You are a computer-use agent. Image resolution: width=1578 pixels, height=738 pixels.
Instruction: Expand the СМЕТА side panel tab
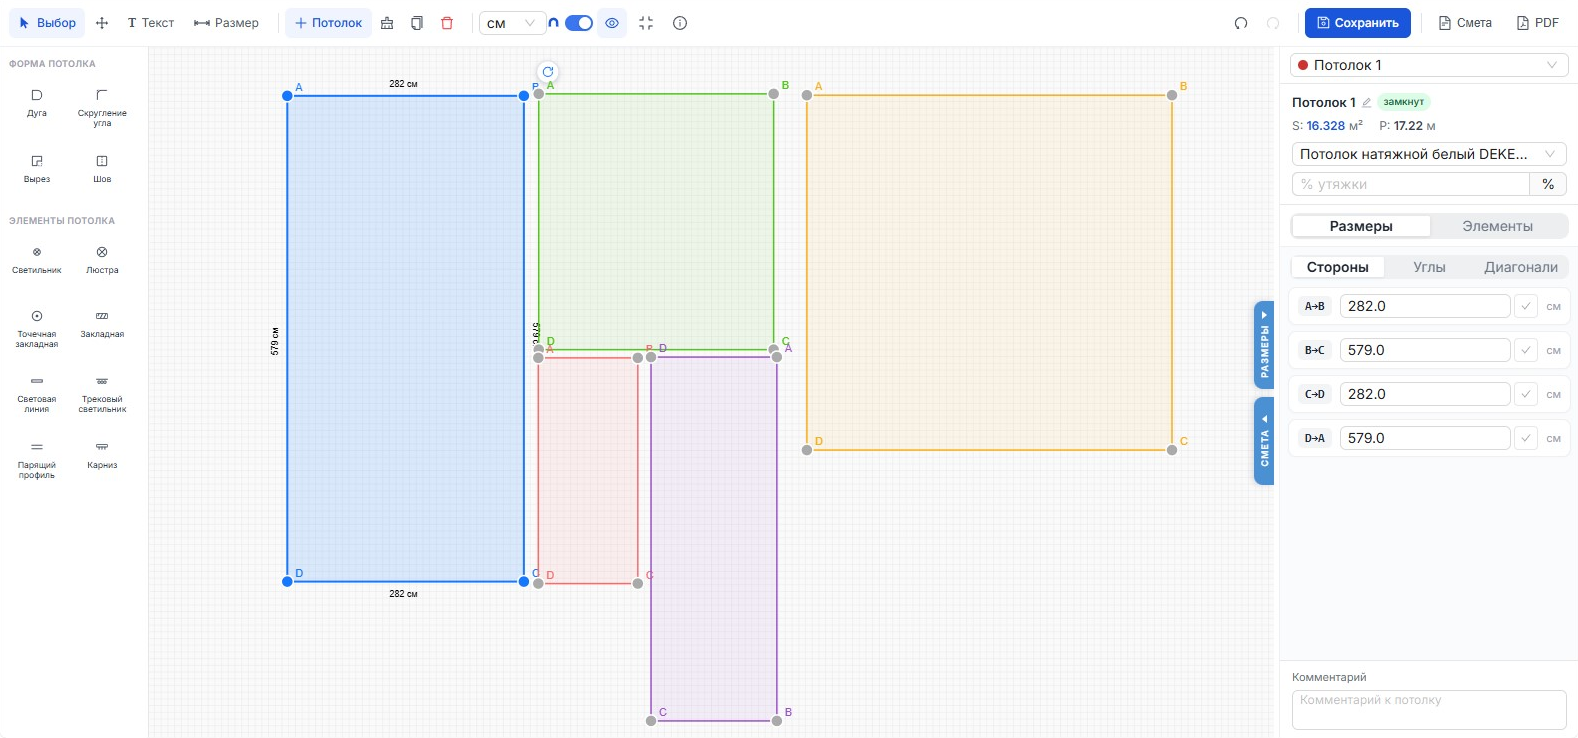tap(1264, 441)
